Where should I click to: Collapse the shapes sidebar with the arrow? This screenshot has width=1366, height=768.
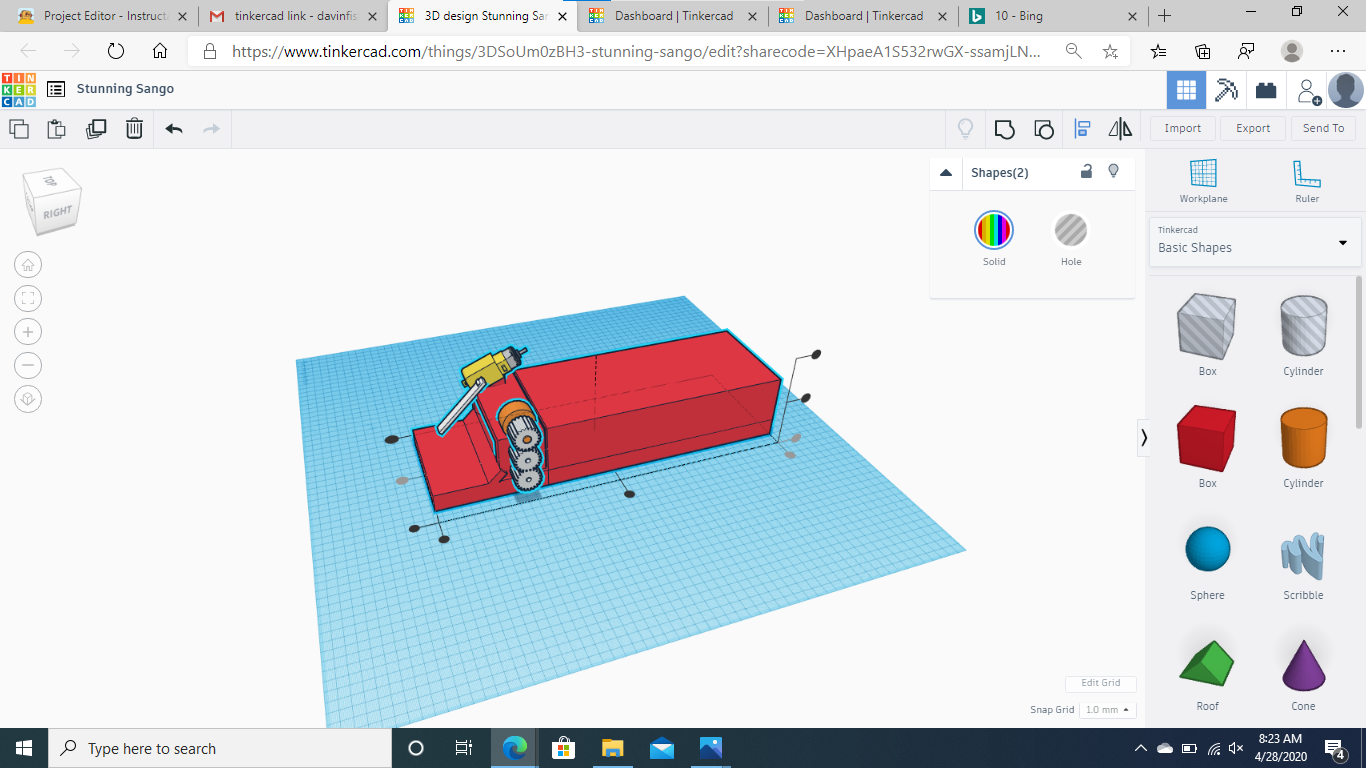1144,438
